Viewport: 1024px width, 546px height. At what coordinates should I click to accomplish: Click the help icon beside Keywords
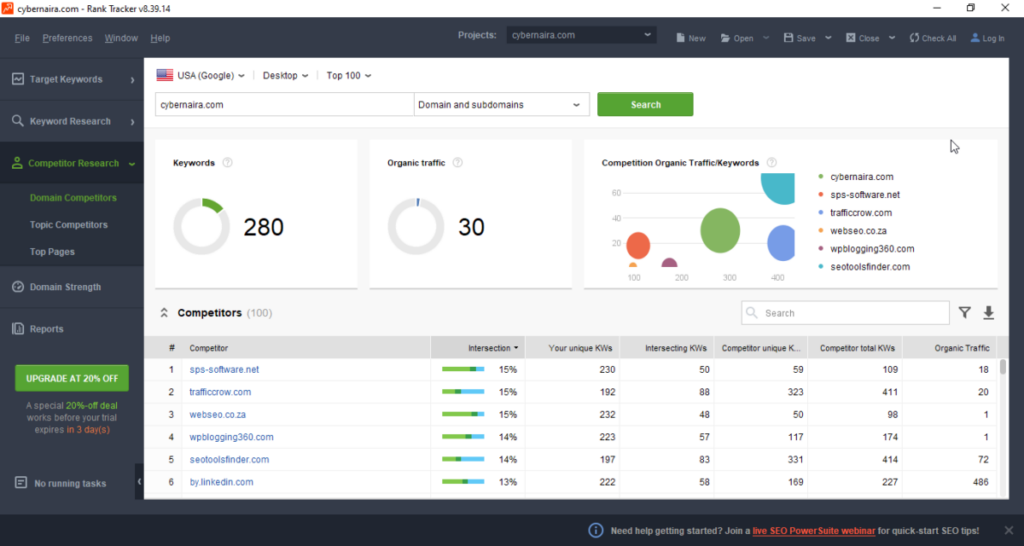pos(228,163)
